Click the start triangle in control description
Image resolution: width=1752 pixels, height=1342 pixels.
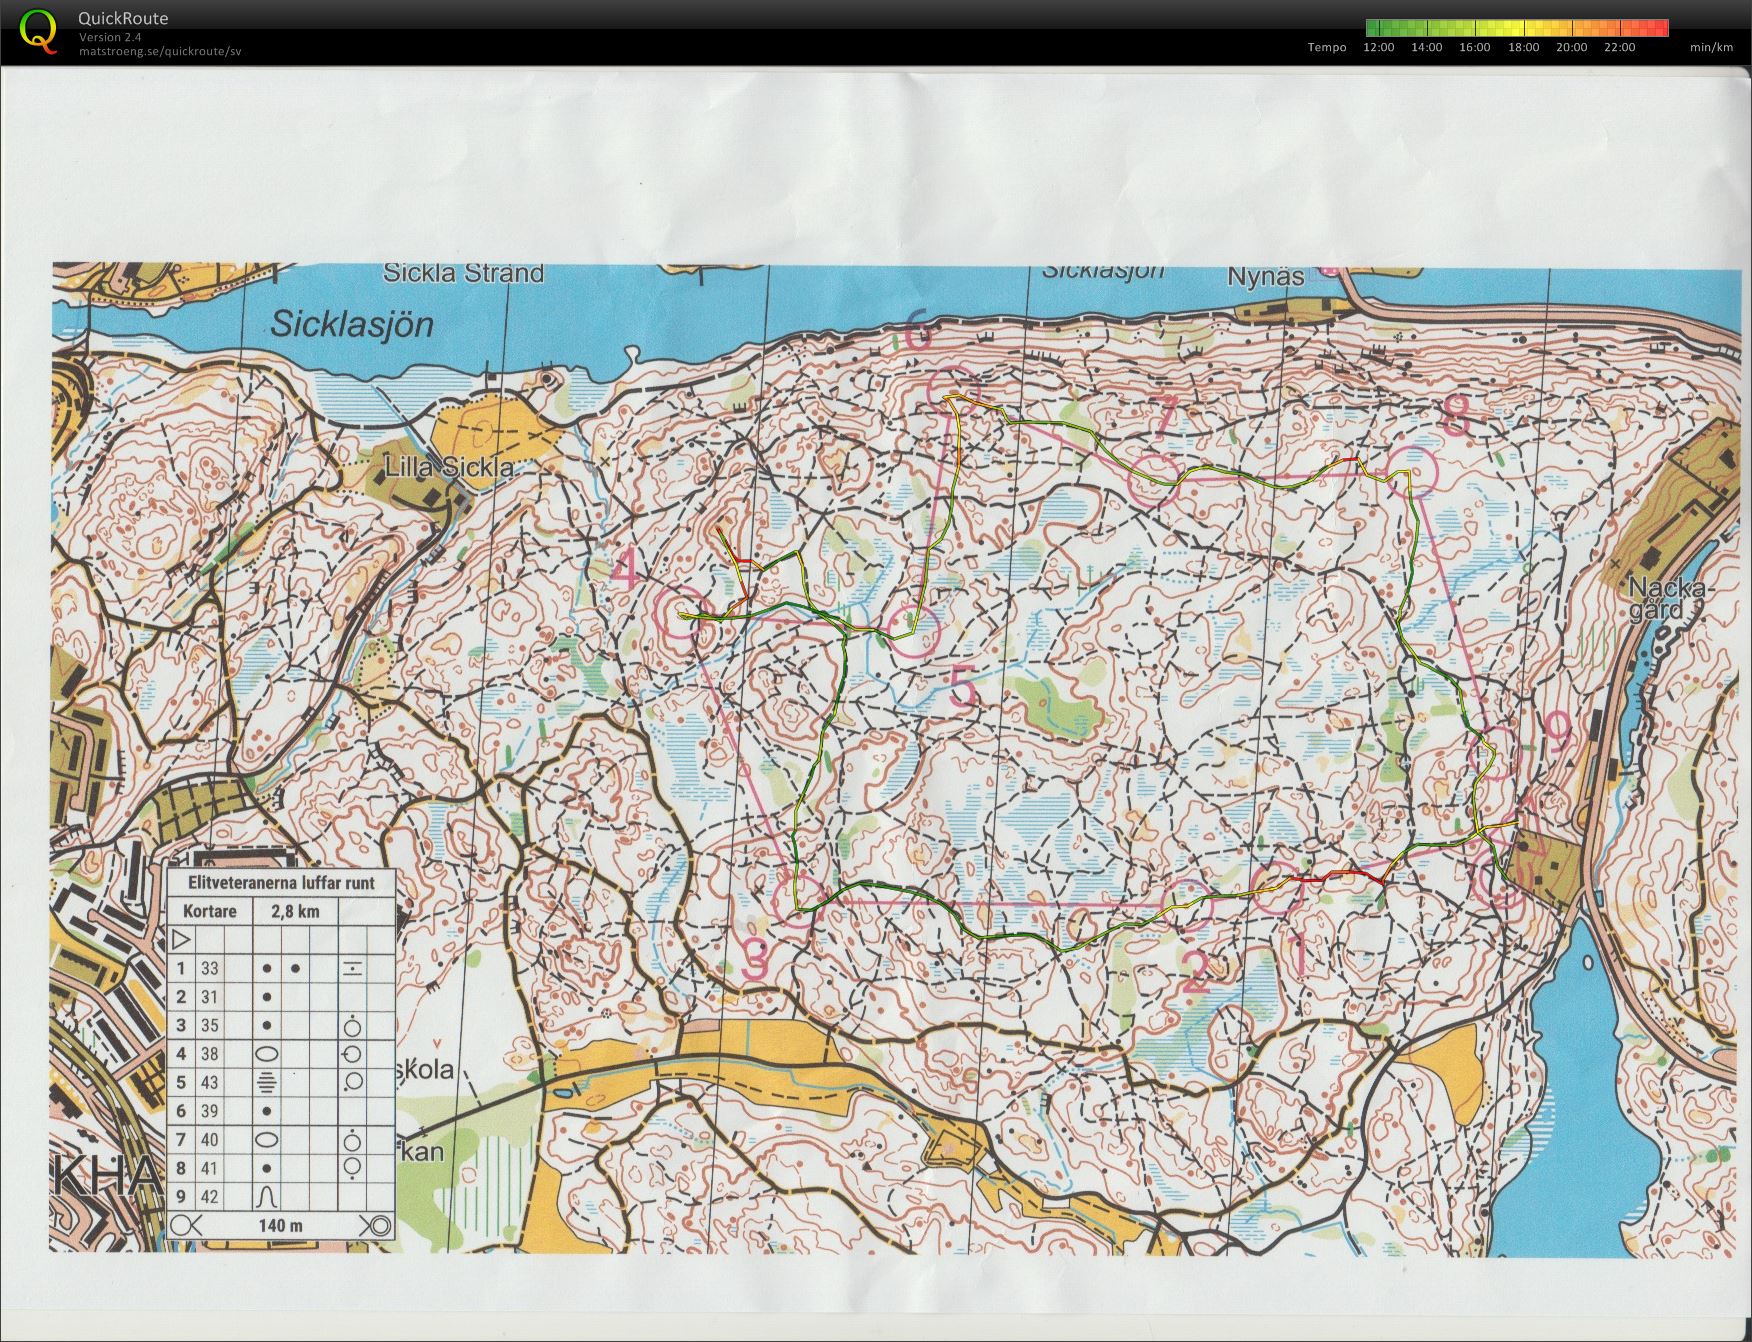pyautogui.click(x=181, y=939)
